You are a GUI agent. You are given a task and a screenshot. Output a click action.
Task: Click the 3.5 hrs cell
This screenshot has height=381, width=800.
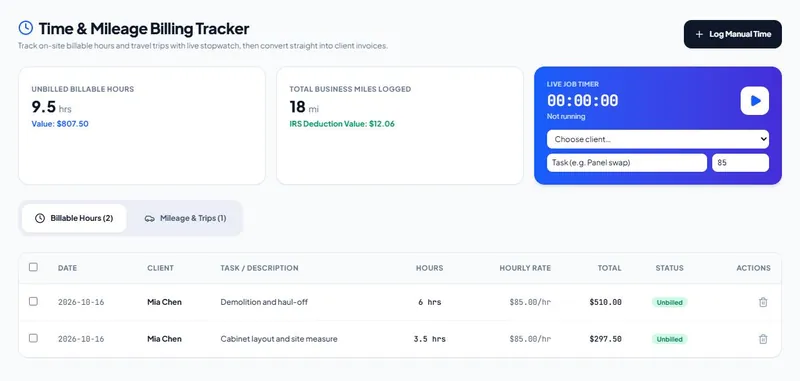coord(430,339)
